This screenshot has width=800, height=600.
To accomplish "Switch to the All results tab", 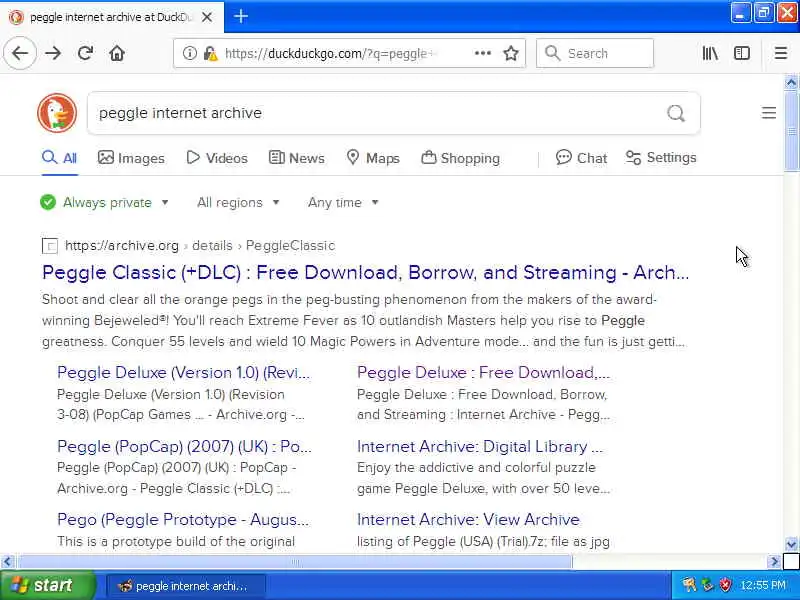I will (60, 158).
